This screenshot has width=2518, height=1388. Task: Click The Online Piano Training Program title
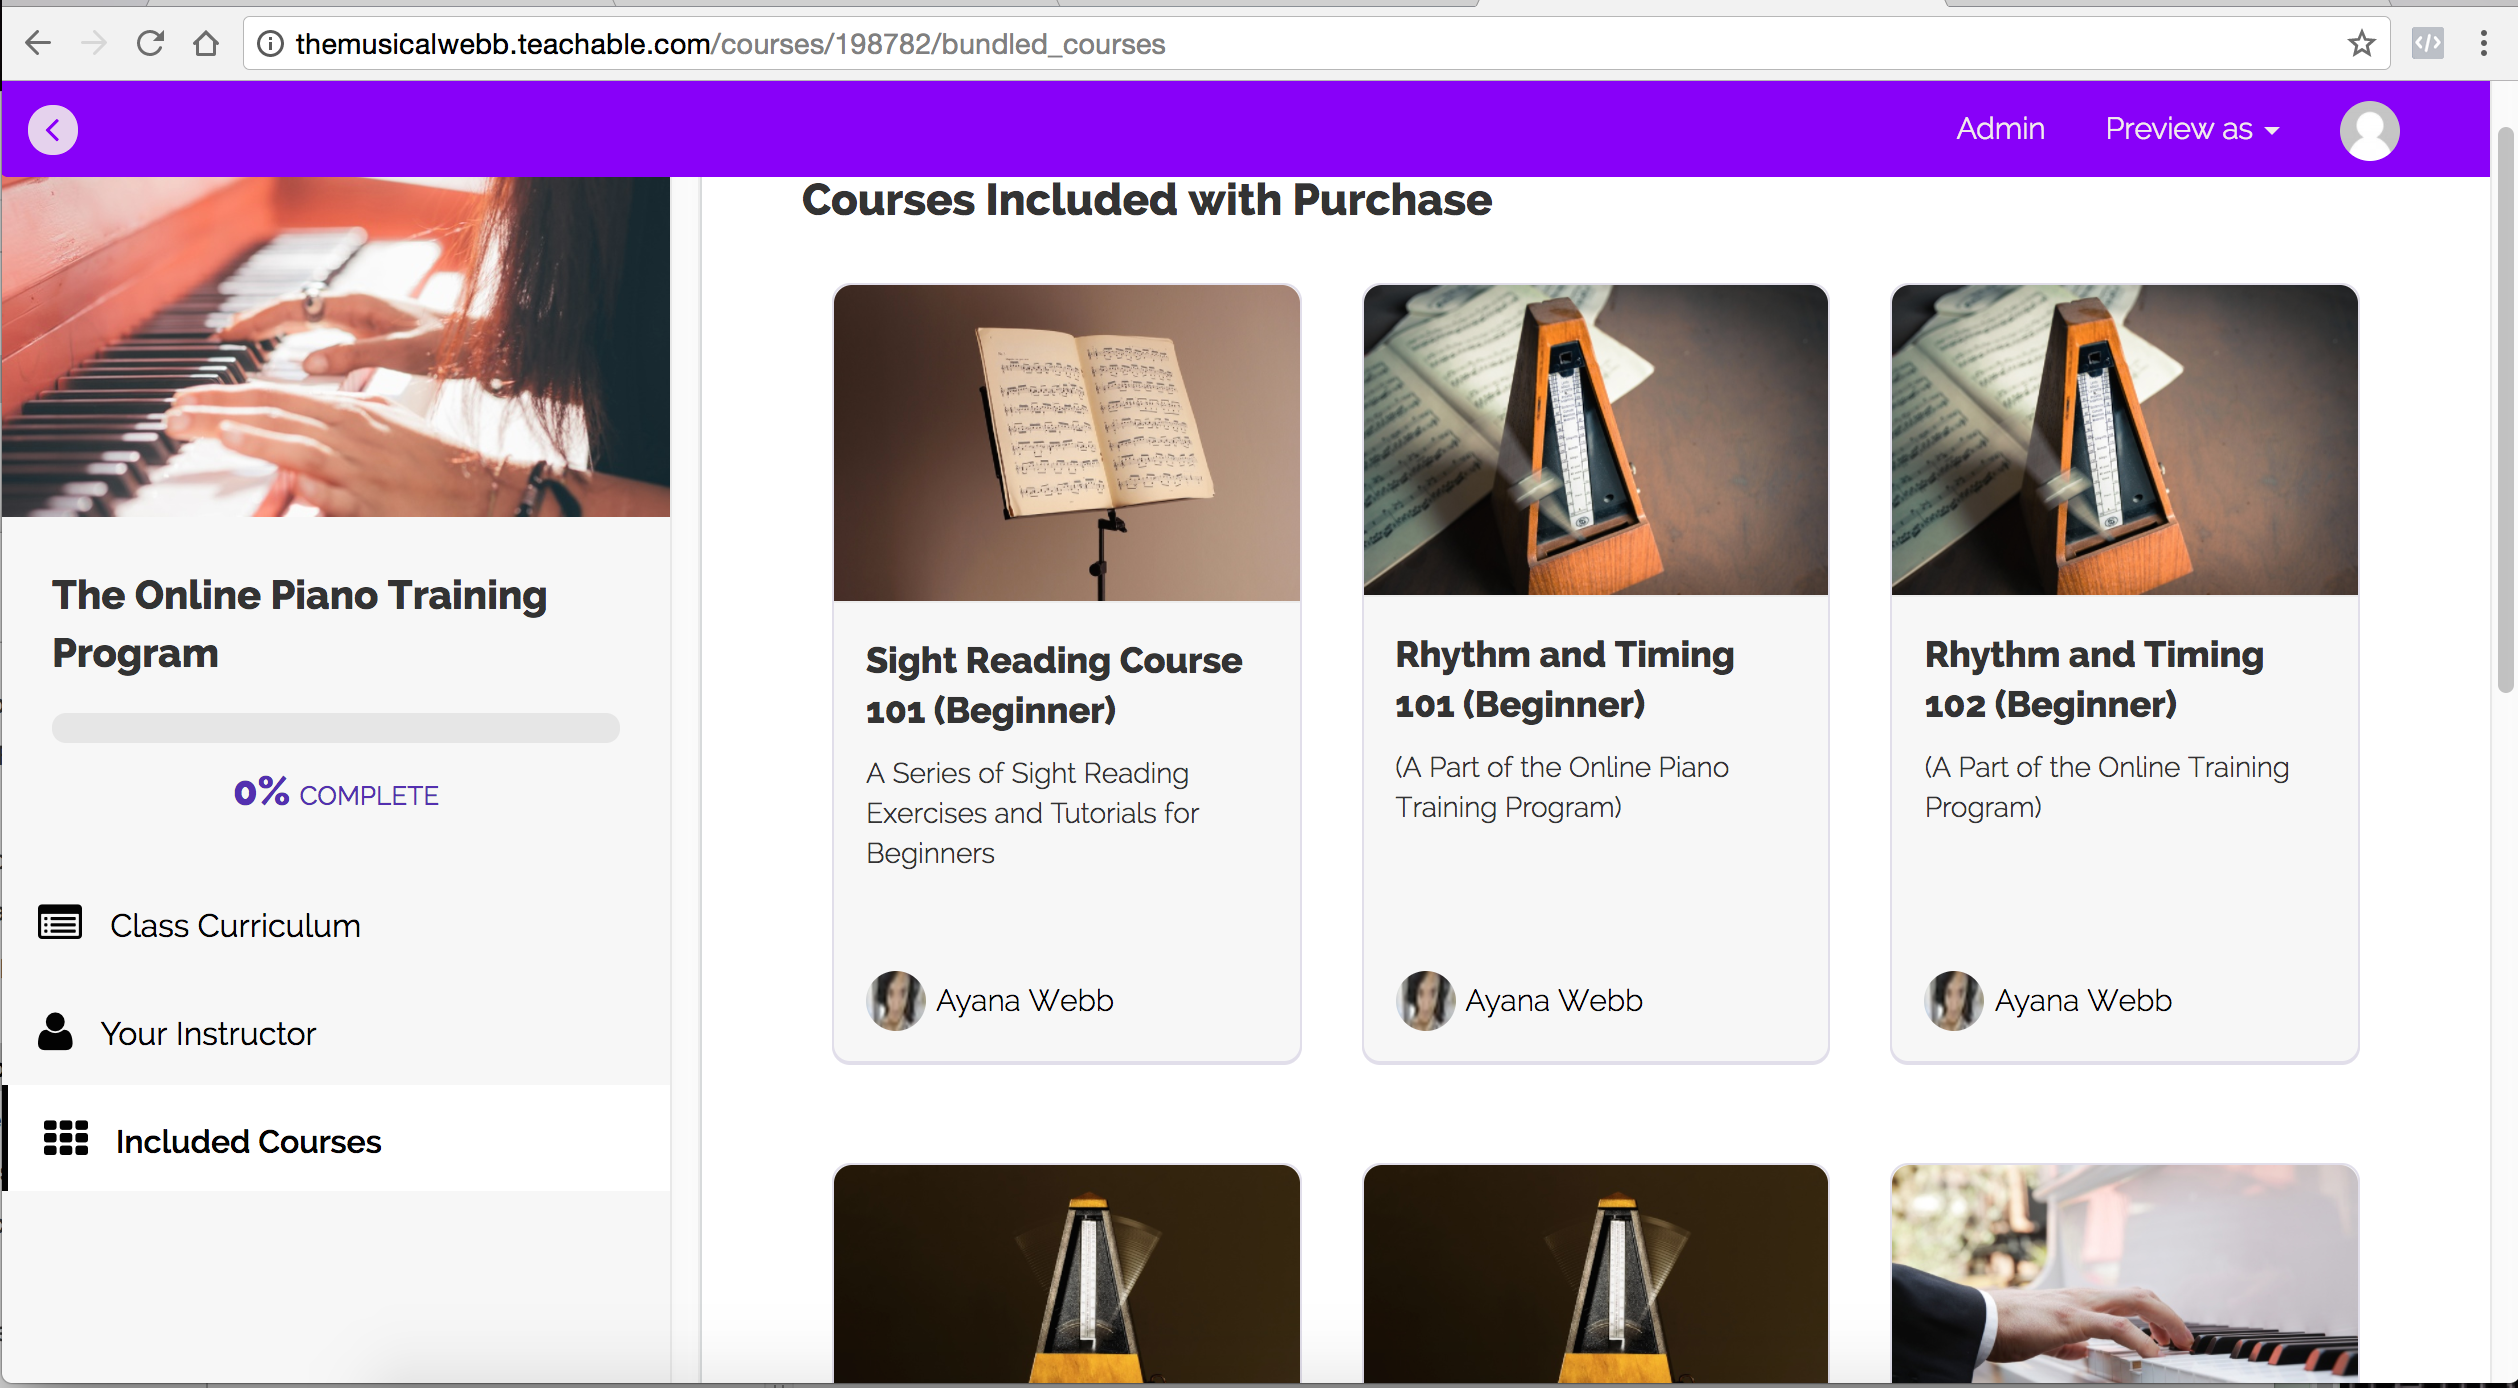[x=299, y=623]
